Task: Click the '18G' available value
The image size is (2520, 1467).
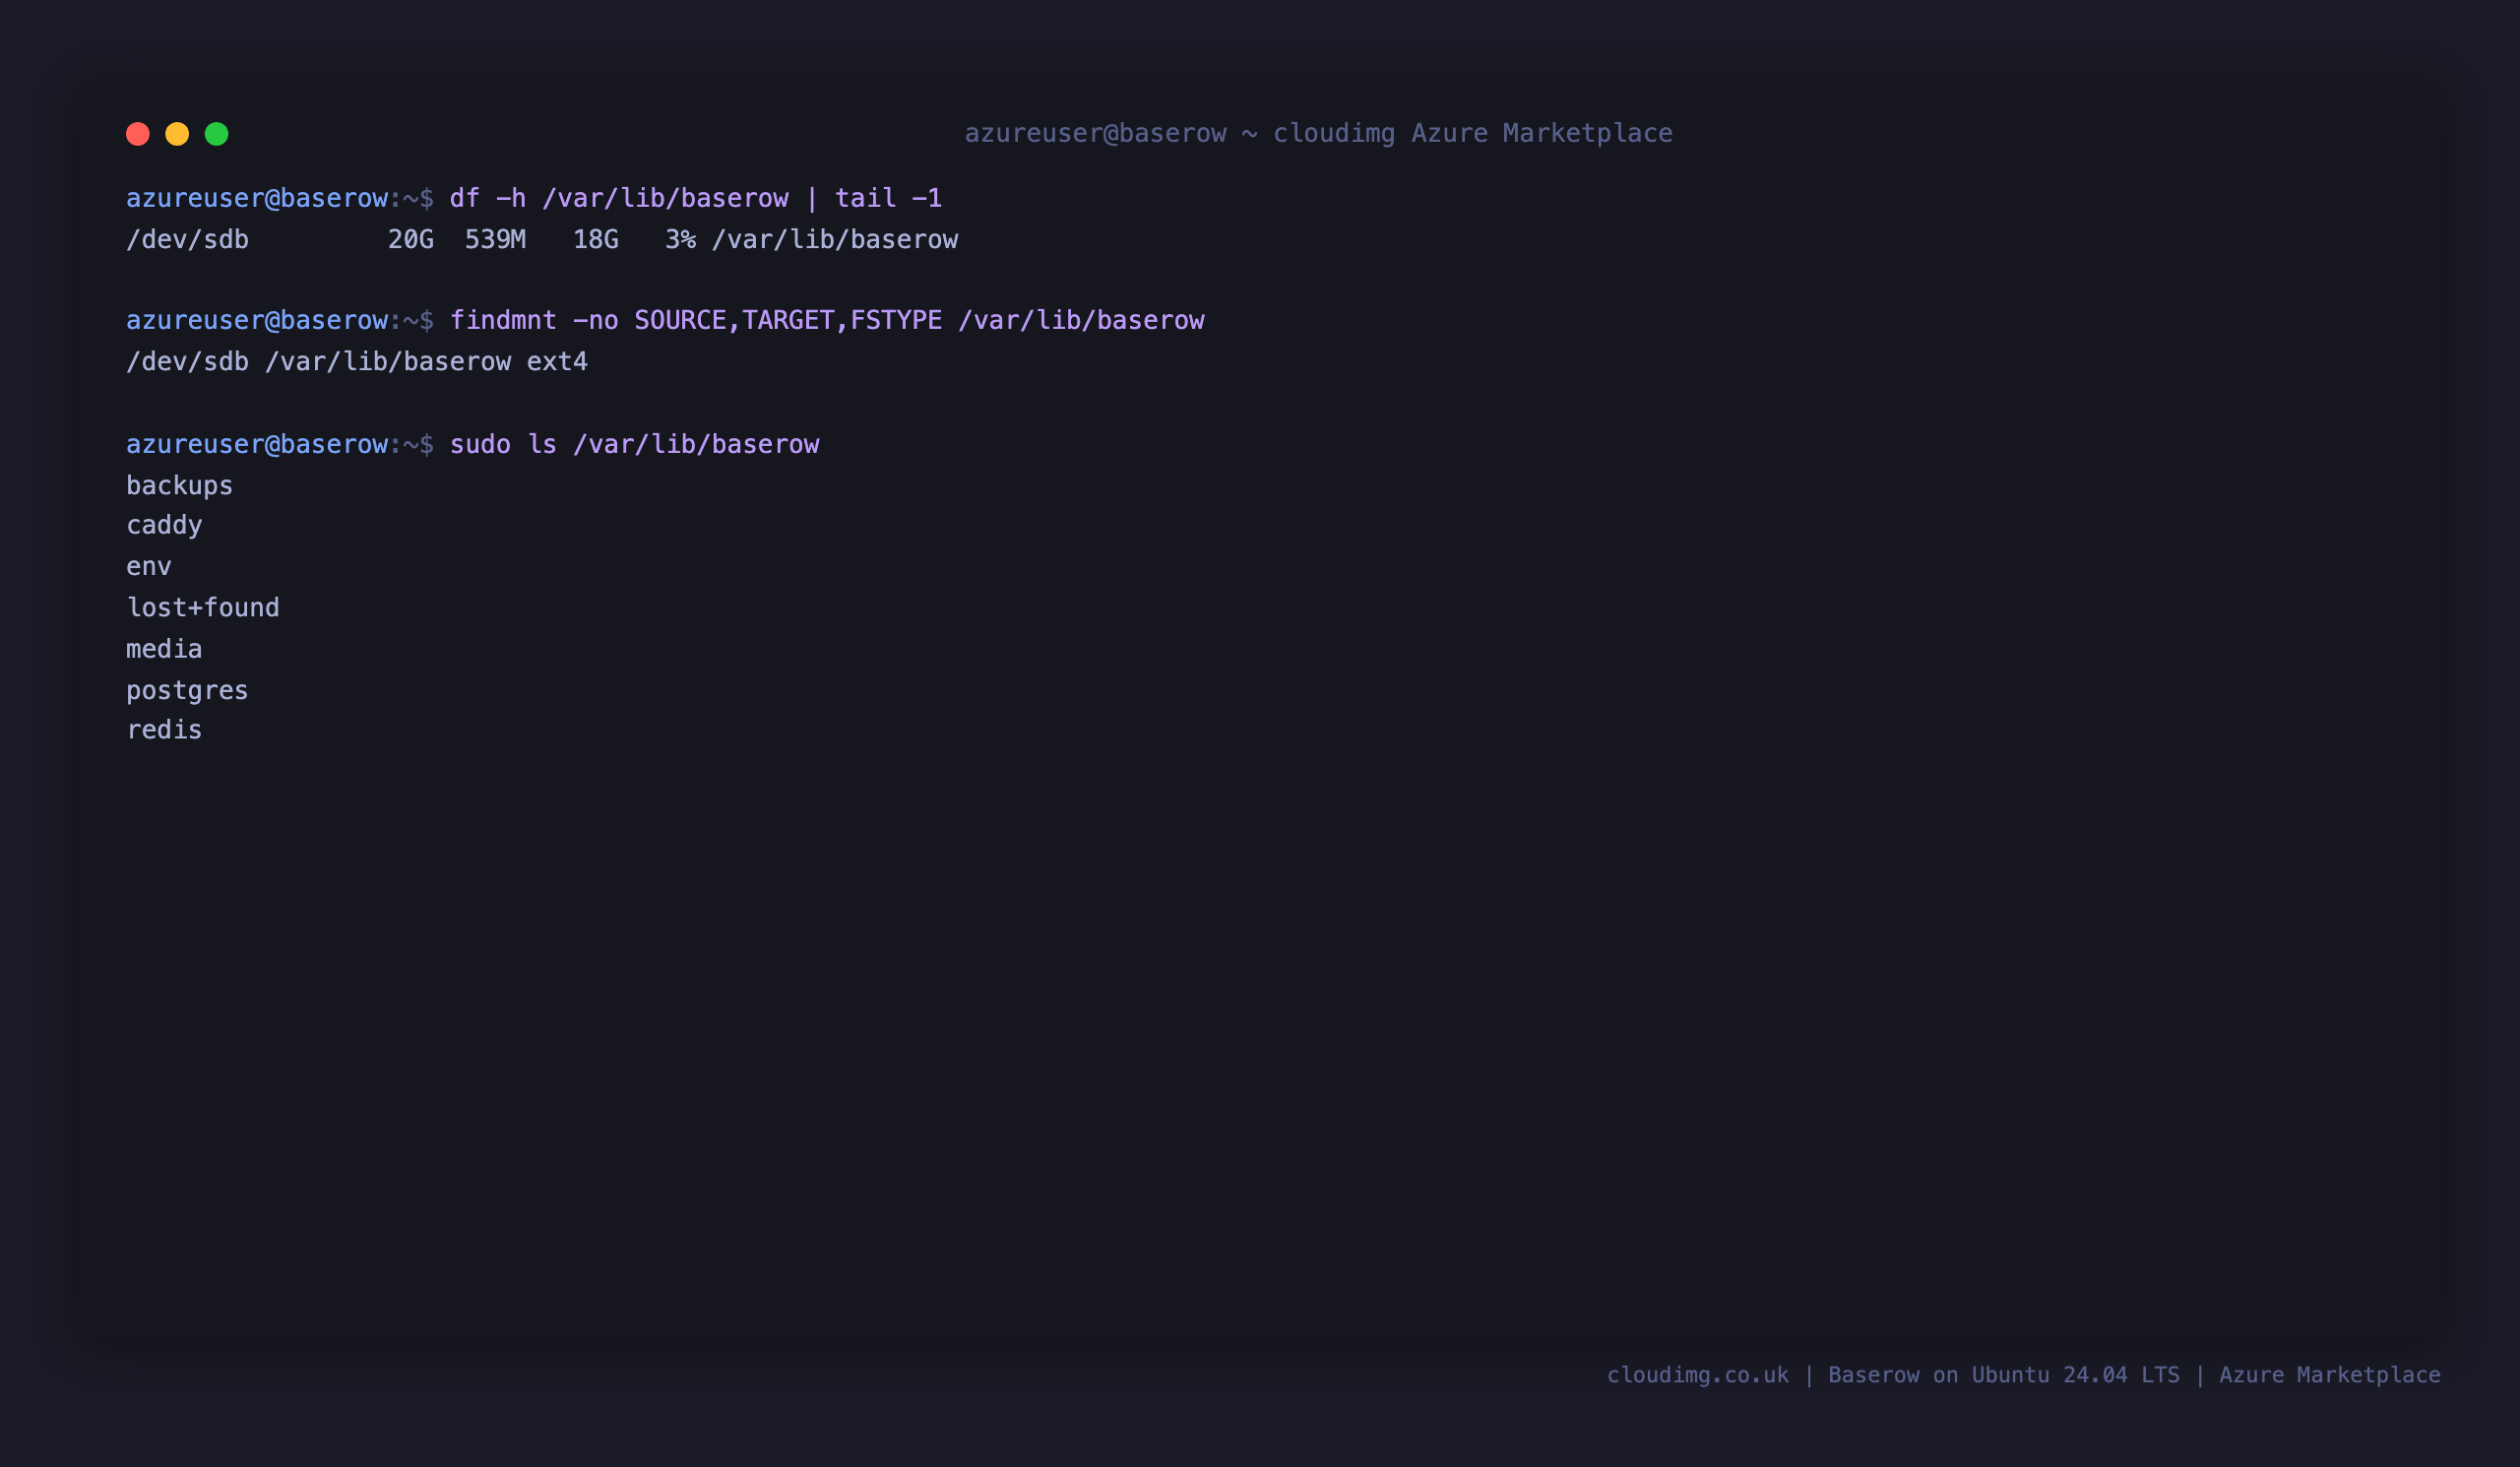Action: (596, 240)
